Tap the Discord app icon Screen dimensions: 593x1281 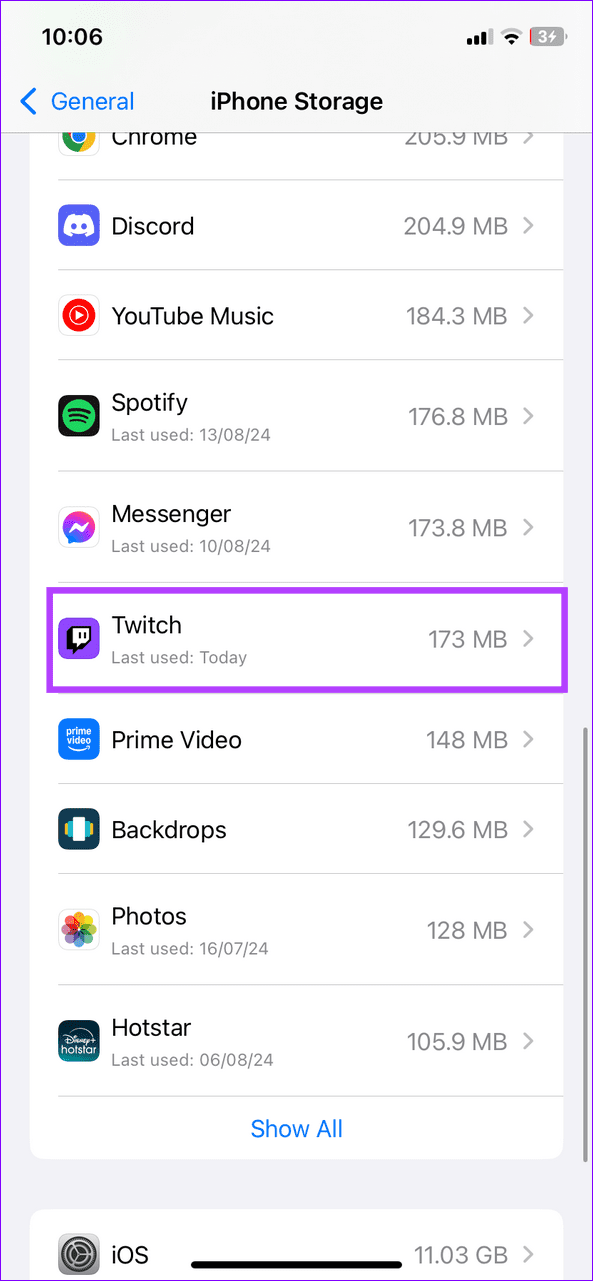pyautogui.click(x=79, y=225)
